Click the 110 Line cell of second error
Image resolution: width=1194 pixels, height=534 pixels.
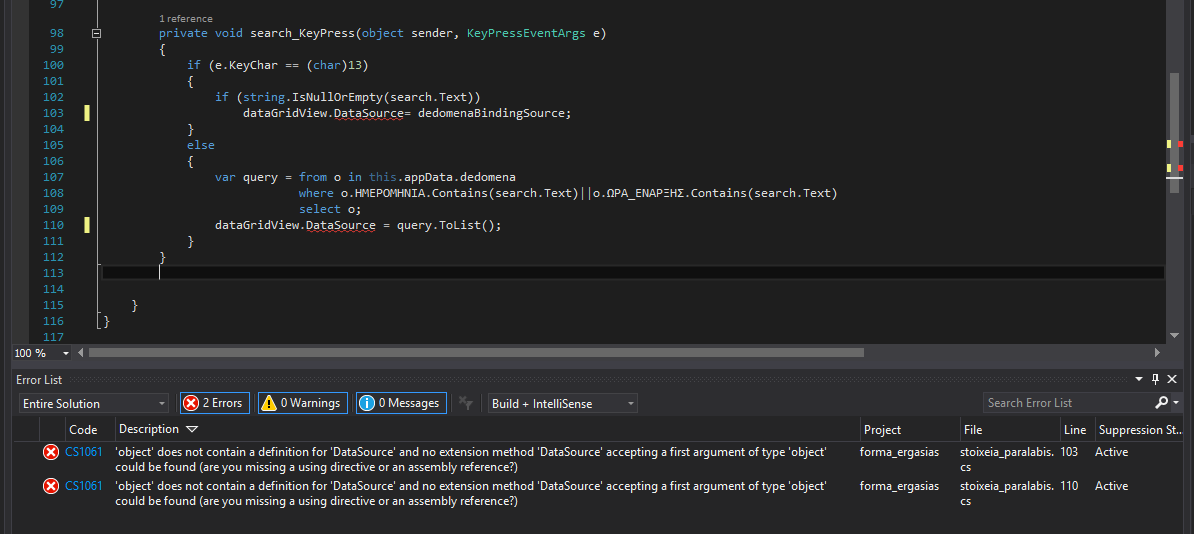pyautogui.click(x=1069, y=485)
